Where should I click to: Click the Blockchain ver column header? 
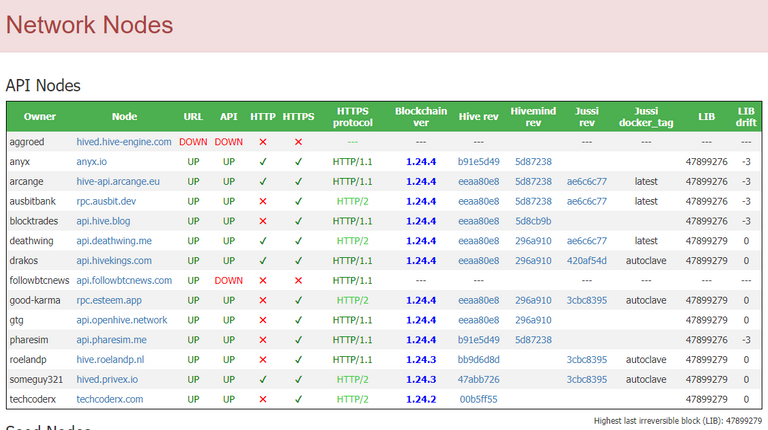pos(421,117)
